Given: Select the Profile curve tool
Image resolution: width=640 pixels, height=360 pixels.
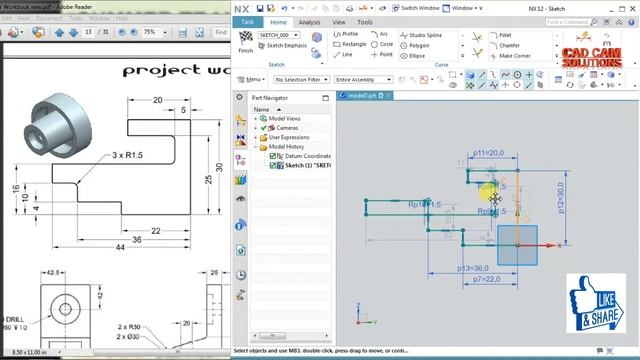Looking at the screenshot, I should 346,34.
